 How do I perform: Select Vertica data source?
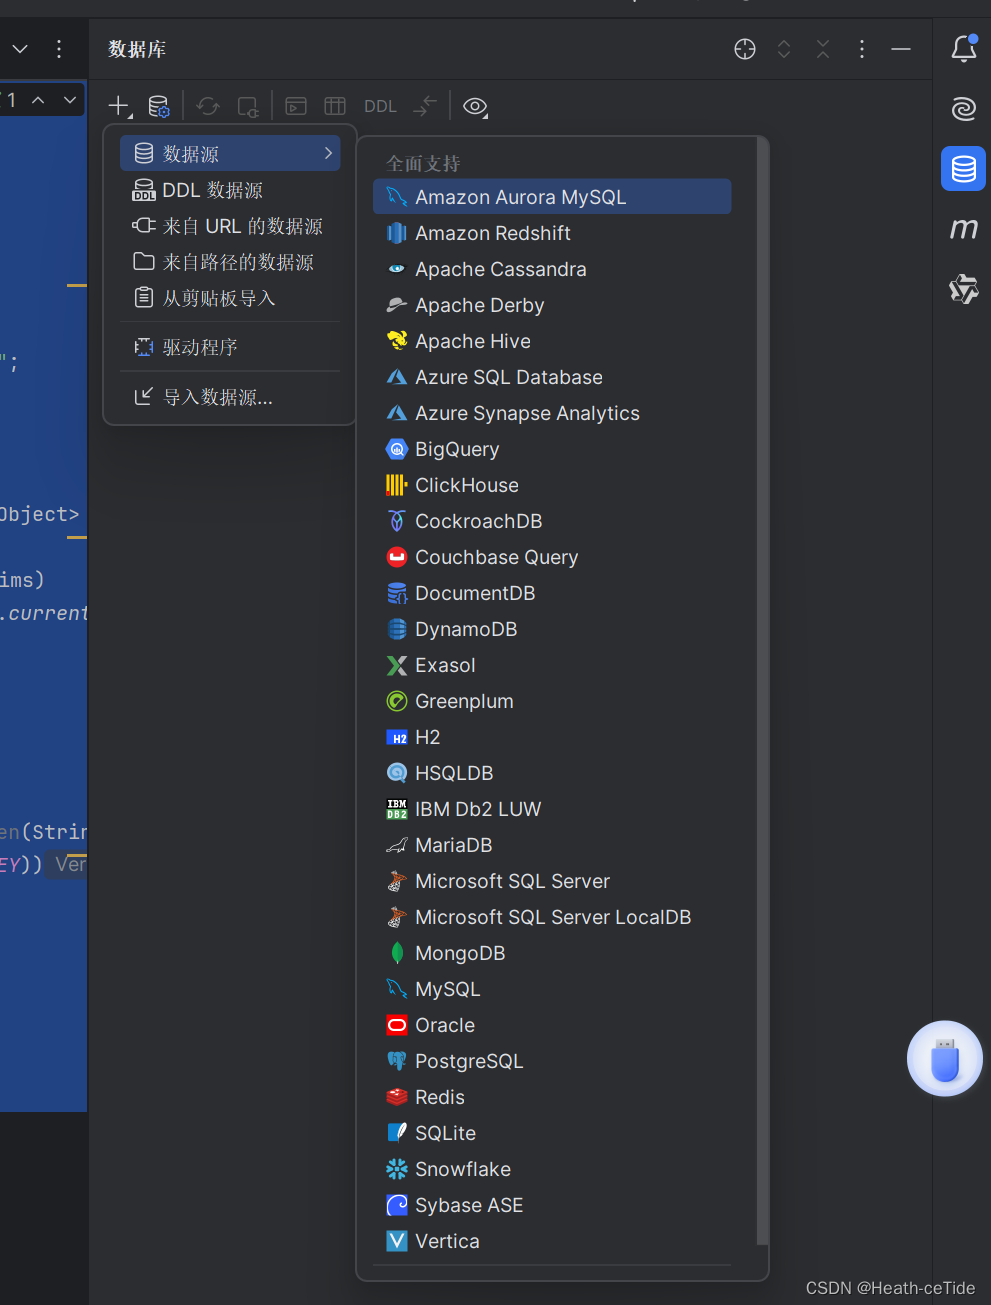tap(552, 1241)
